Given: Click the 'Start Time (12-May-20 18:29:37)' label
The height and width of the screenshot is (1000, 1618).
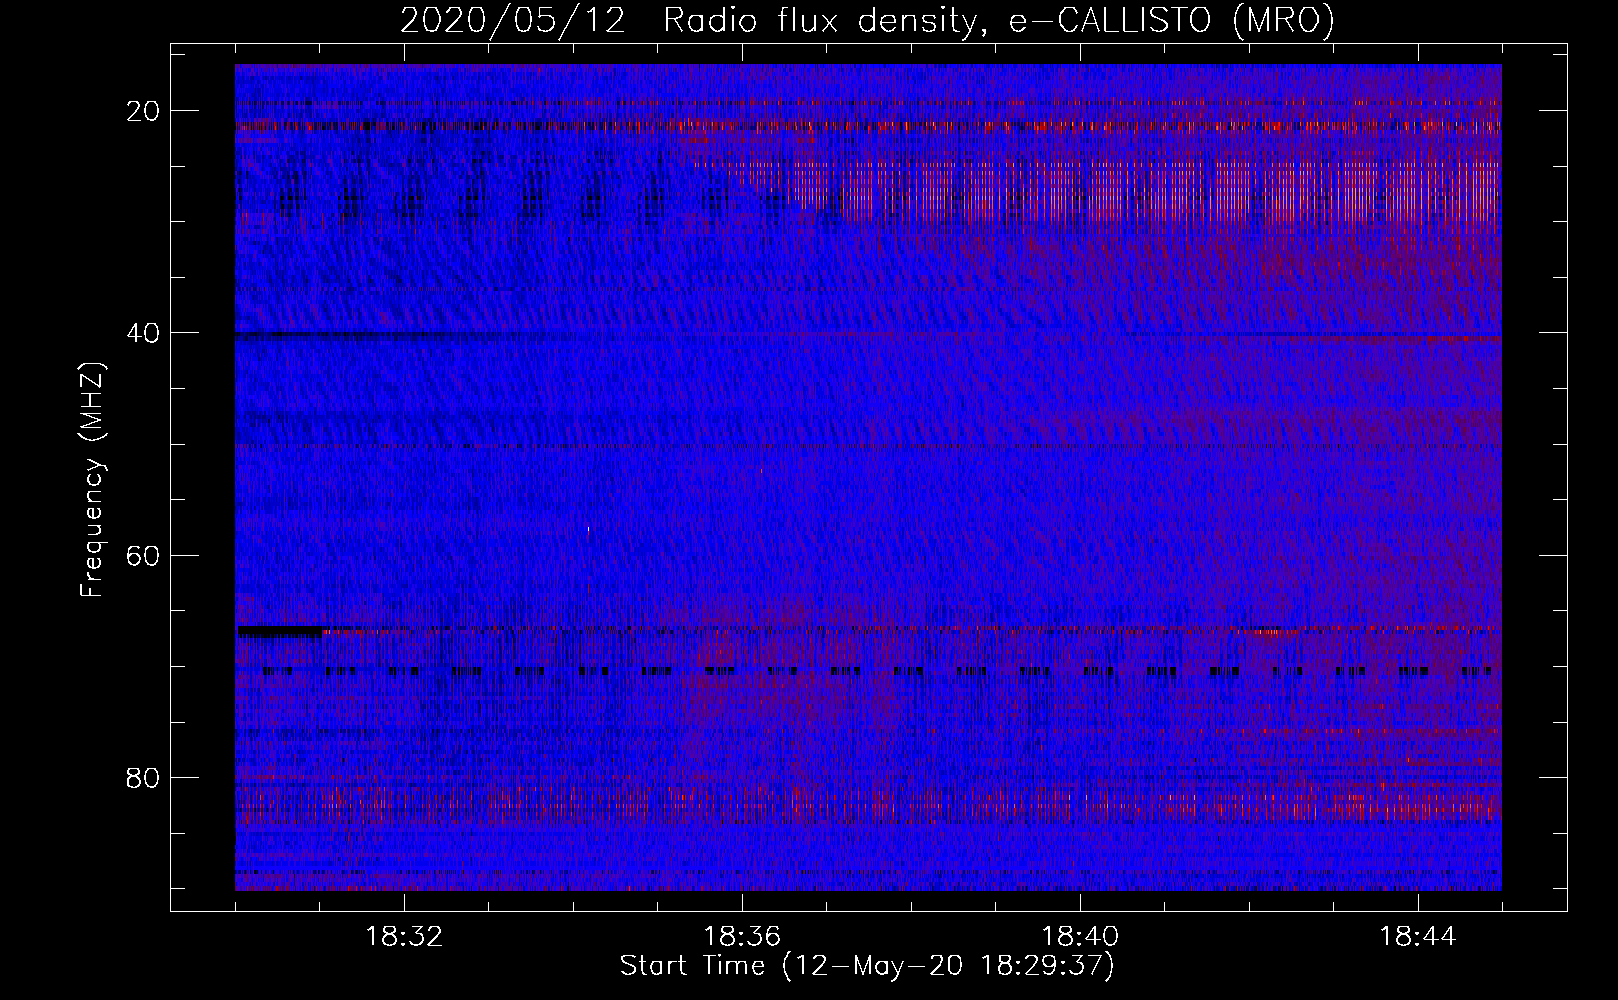Looking at the screenshot, I should (x=867, y=966).
